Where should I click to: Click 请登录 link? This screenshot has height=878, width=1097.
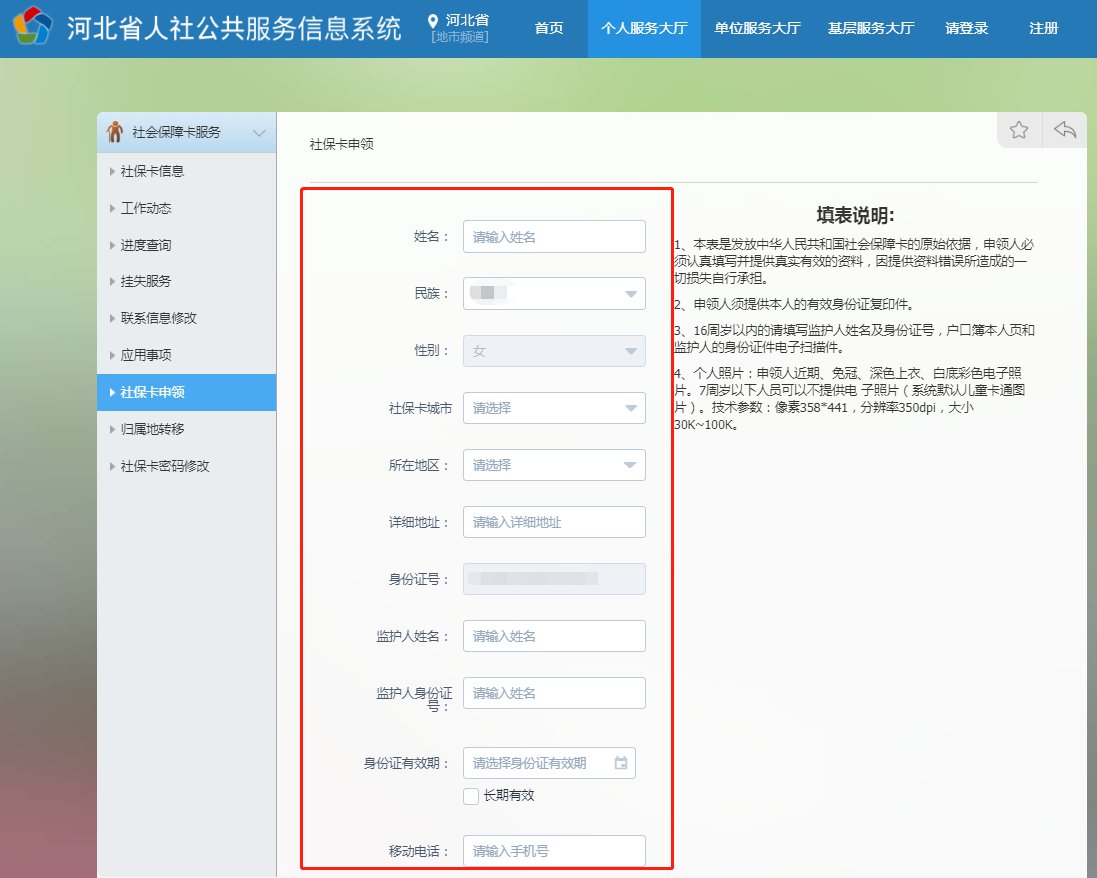[966, 28]
